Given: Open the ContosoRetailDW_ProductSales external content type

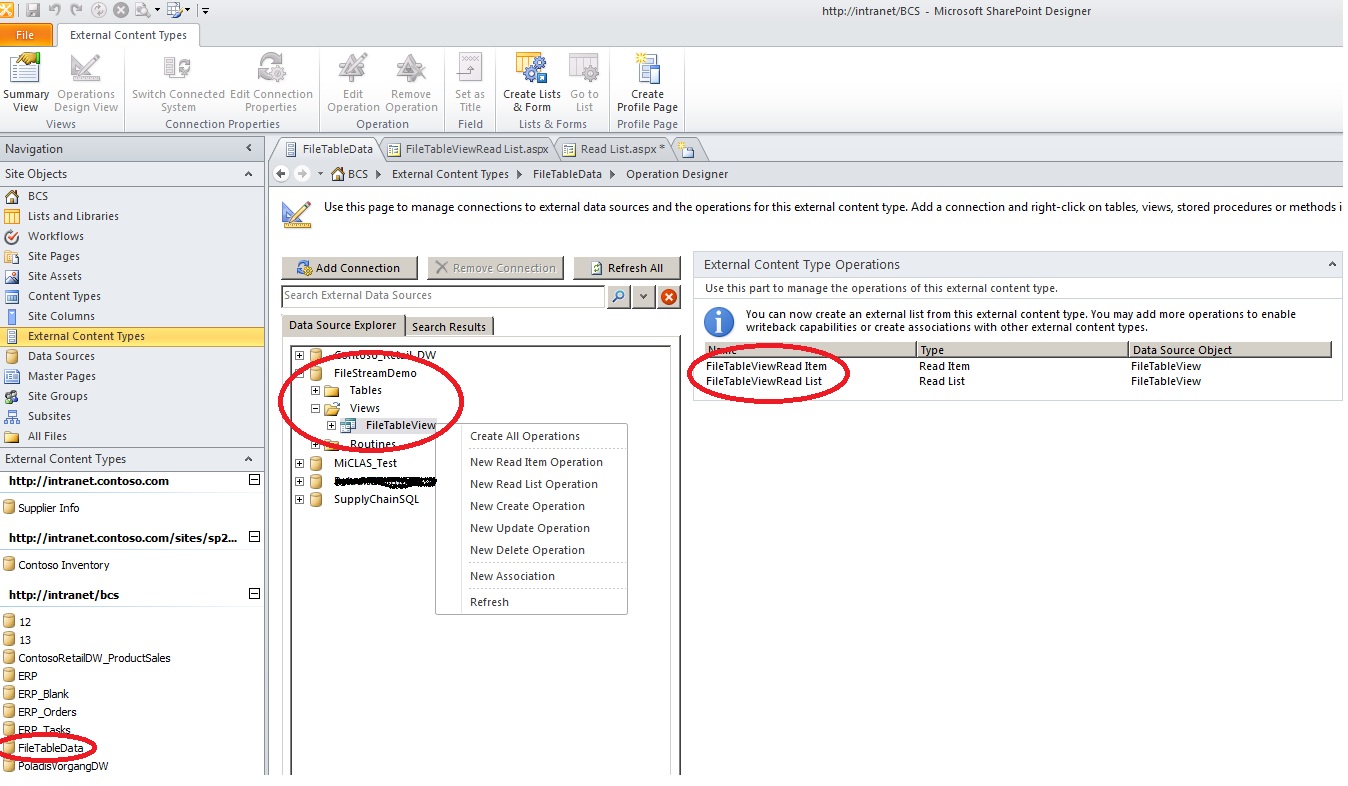Looking at the screenshot, I should click(94, 658).
